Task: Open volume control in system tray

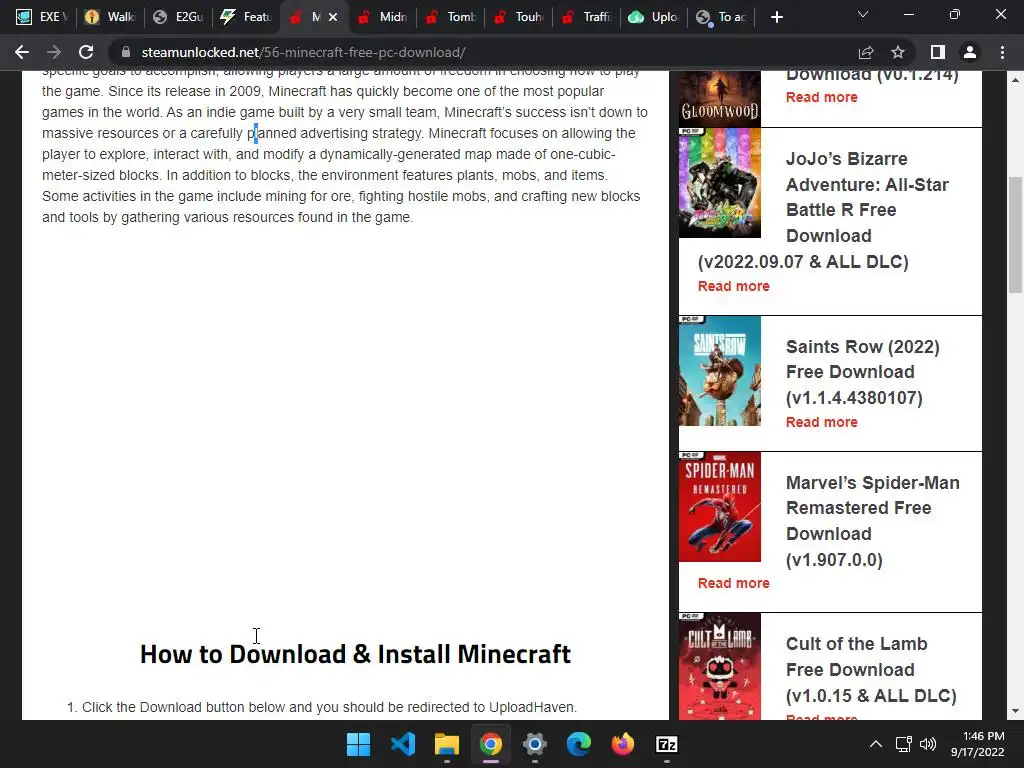Action: click(x=927, y=744)
